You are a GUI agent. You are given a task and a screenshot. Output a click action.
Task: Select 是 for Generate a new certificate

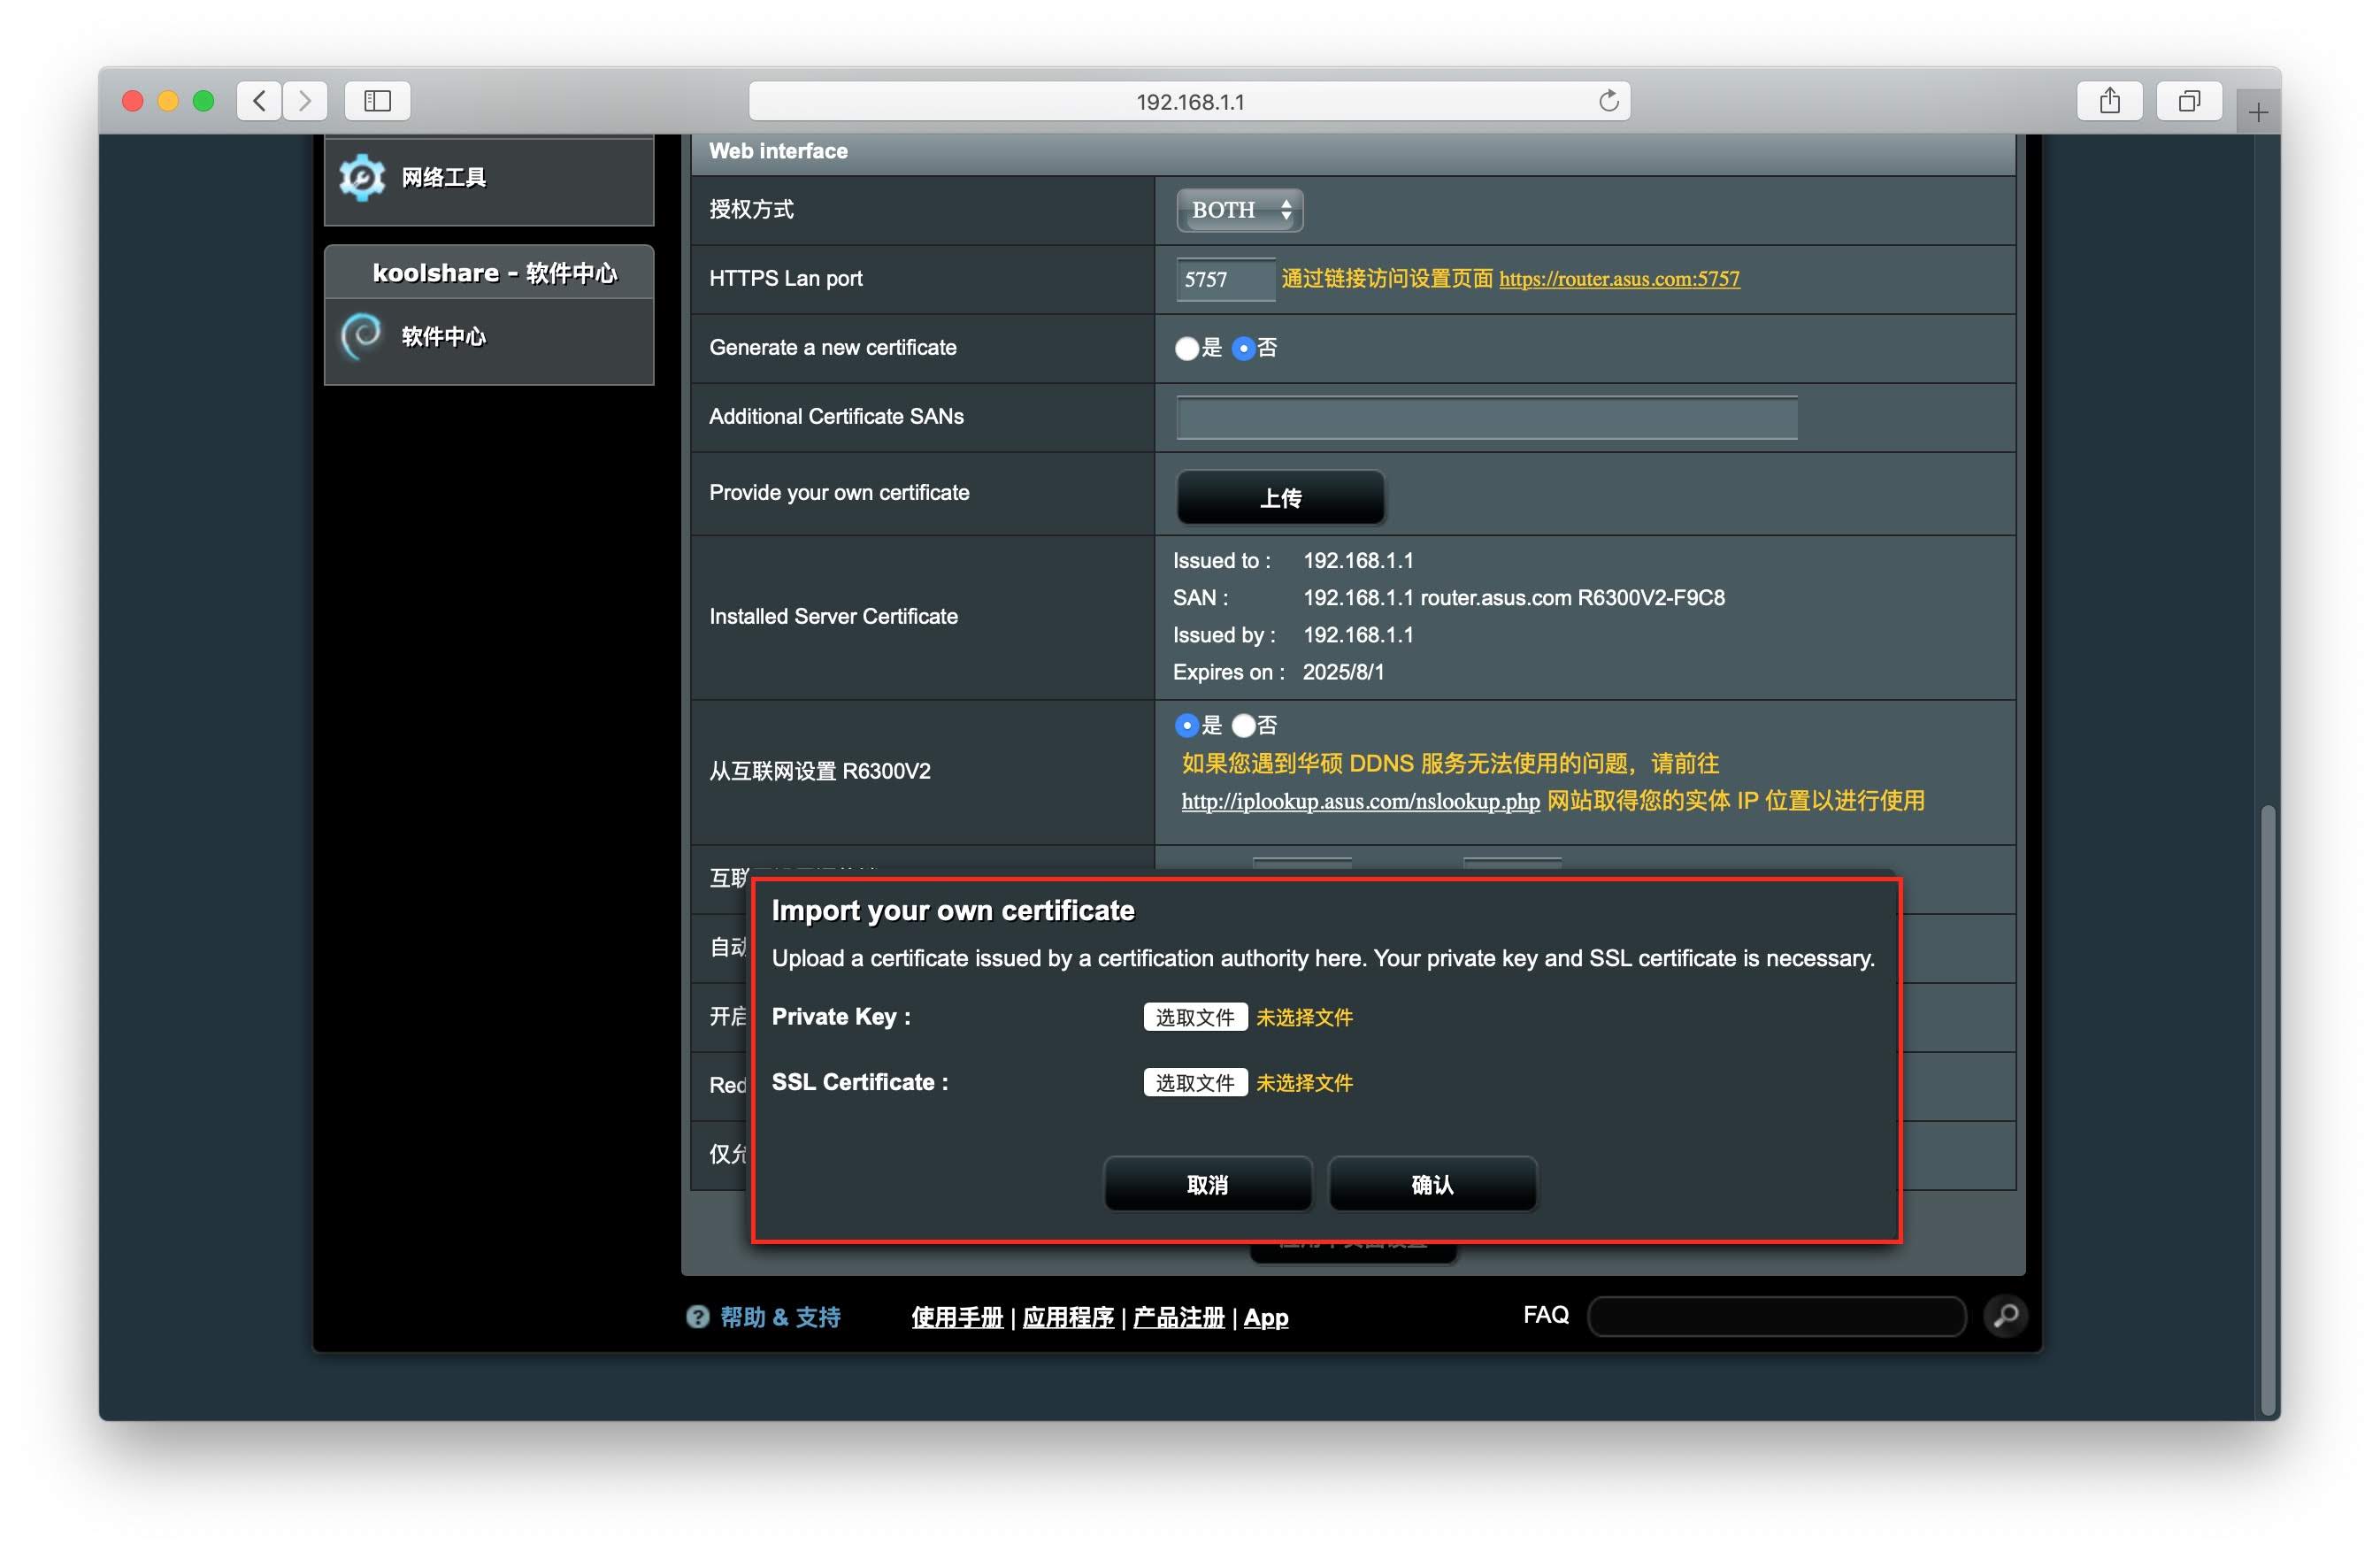pyautogui.click(x=1187, y=349)
